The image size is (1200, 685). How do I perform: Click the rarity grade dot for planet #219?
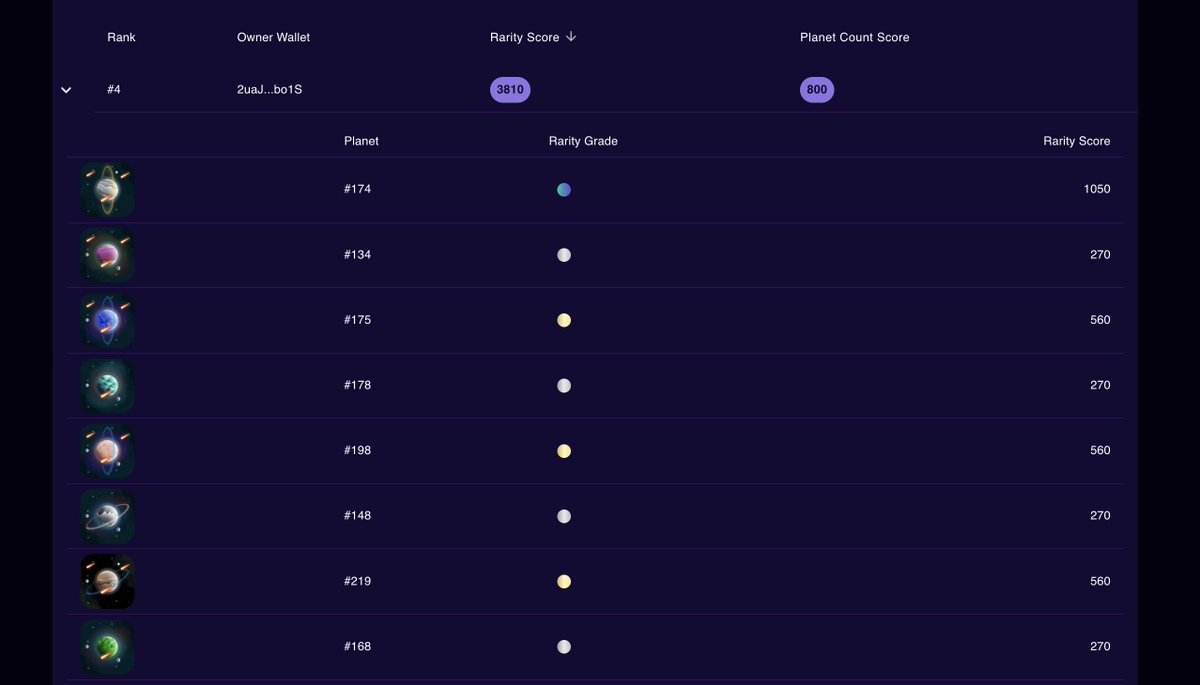click(564, 581)
